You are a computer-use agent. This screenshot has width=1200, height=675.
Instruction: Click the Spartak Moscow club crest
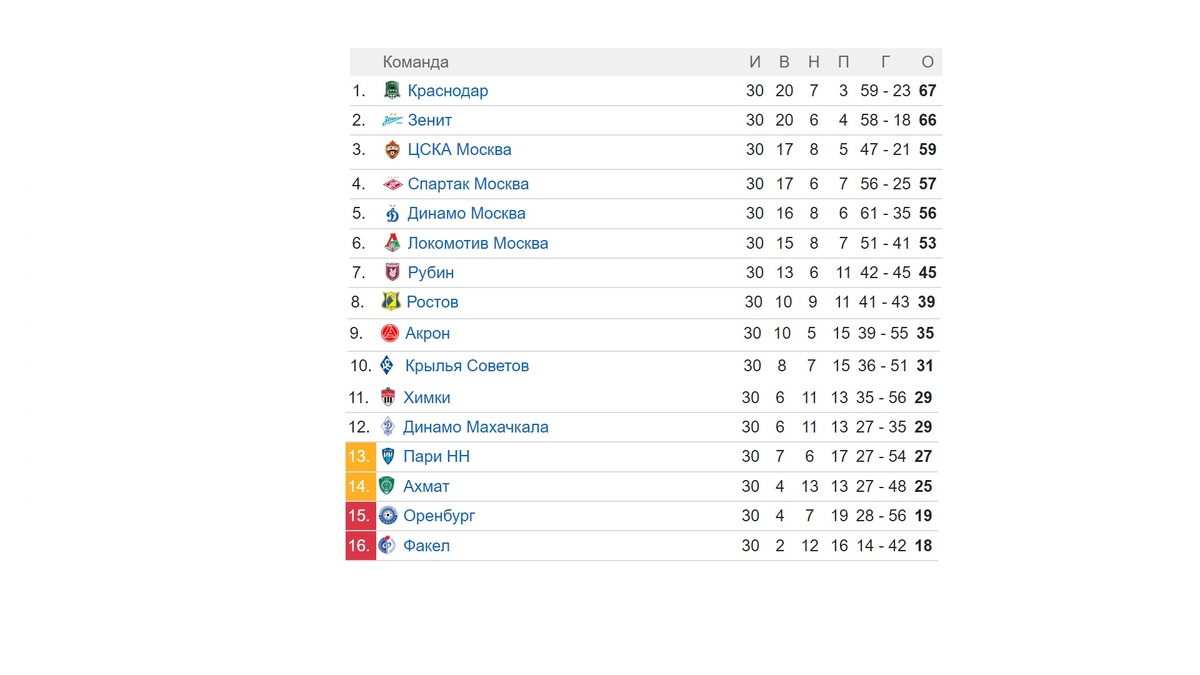[392, 184]
